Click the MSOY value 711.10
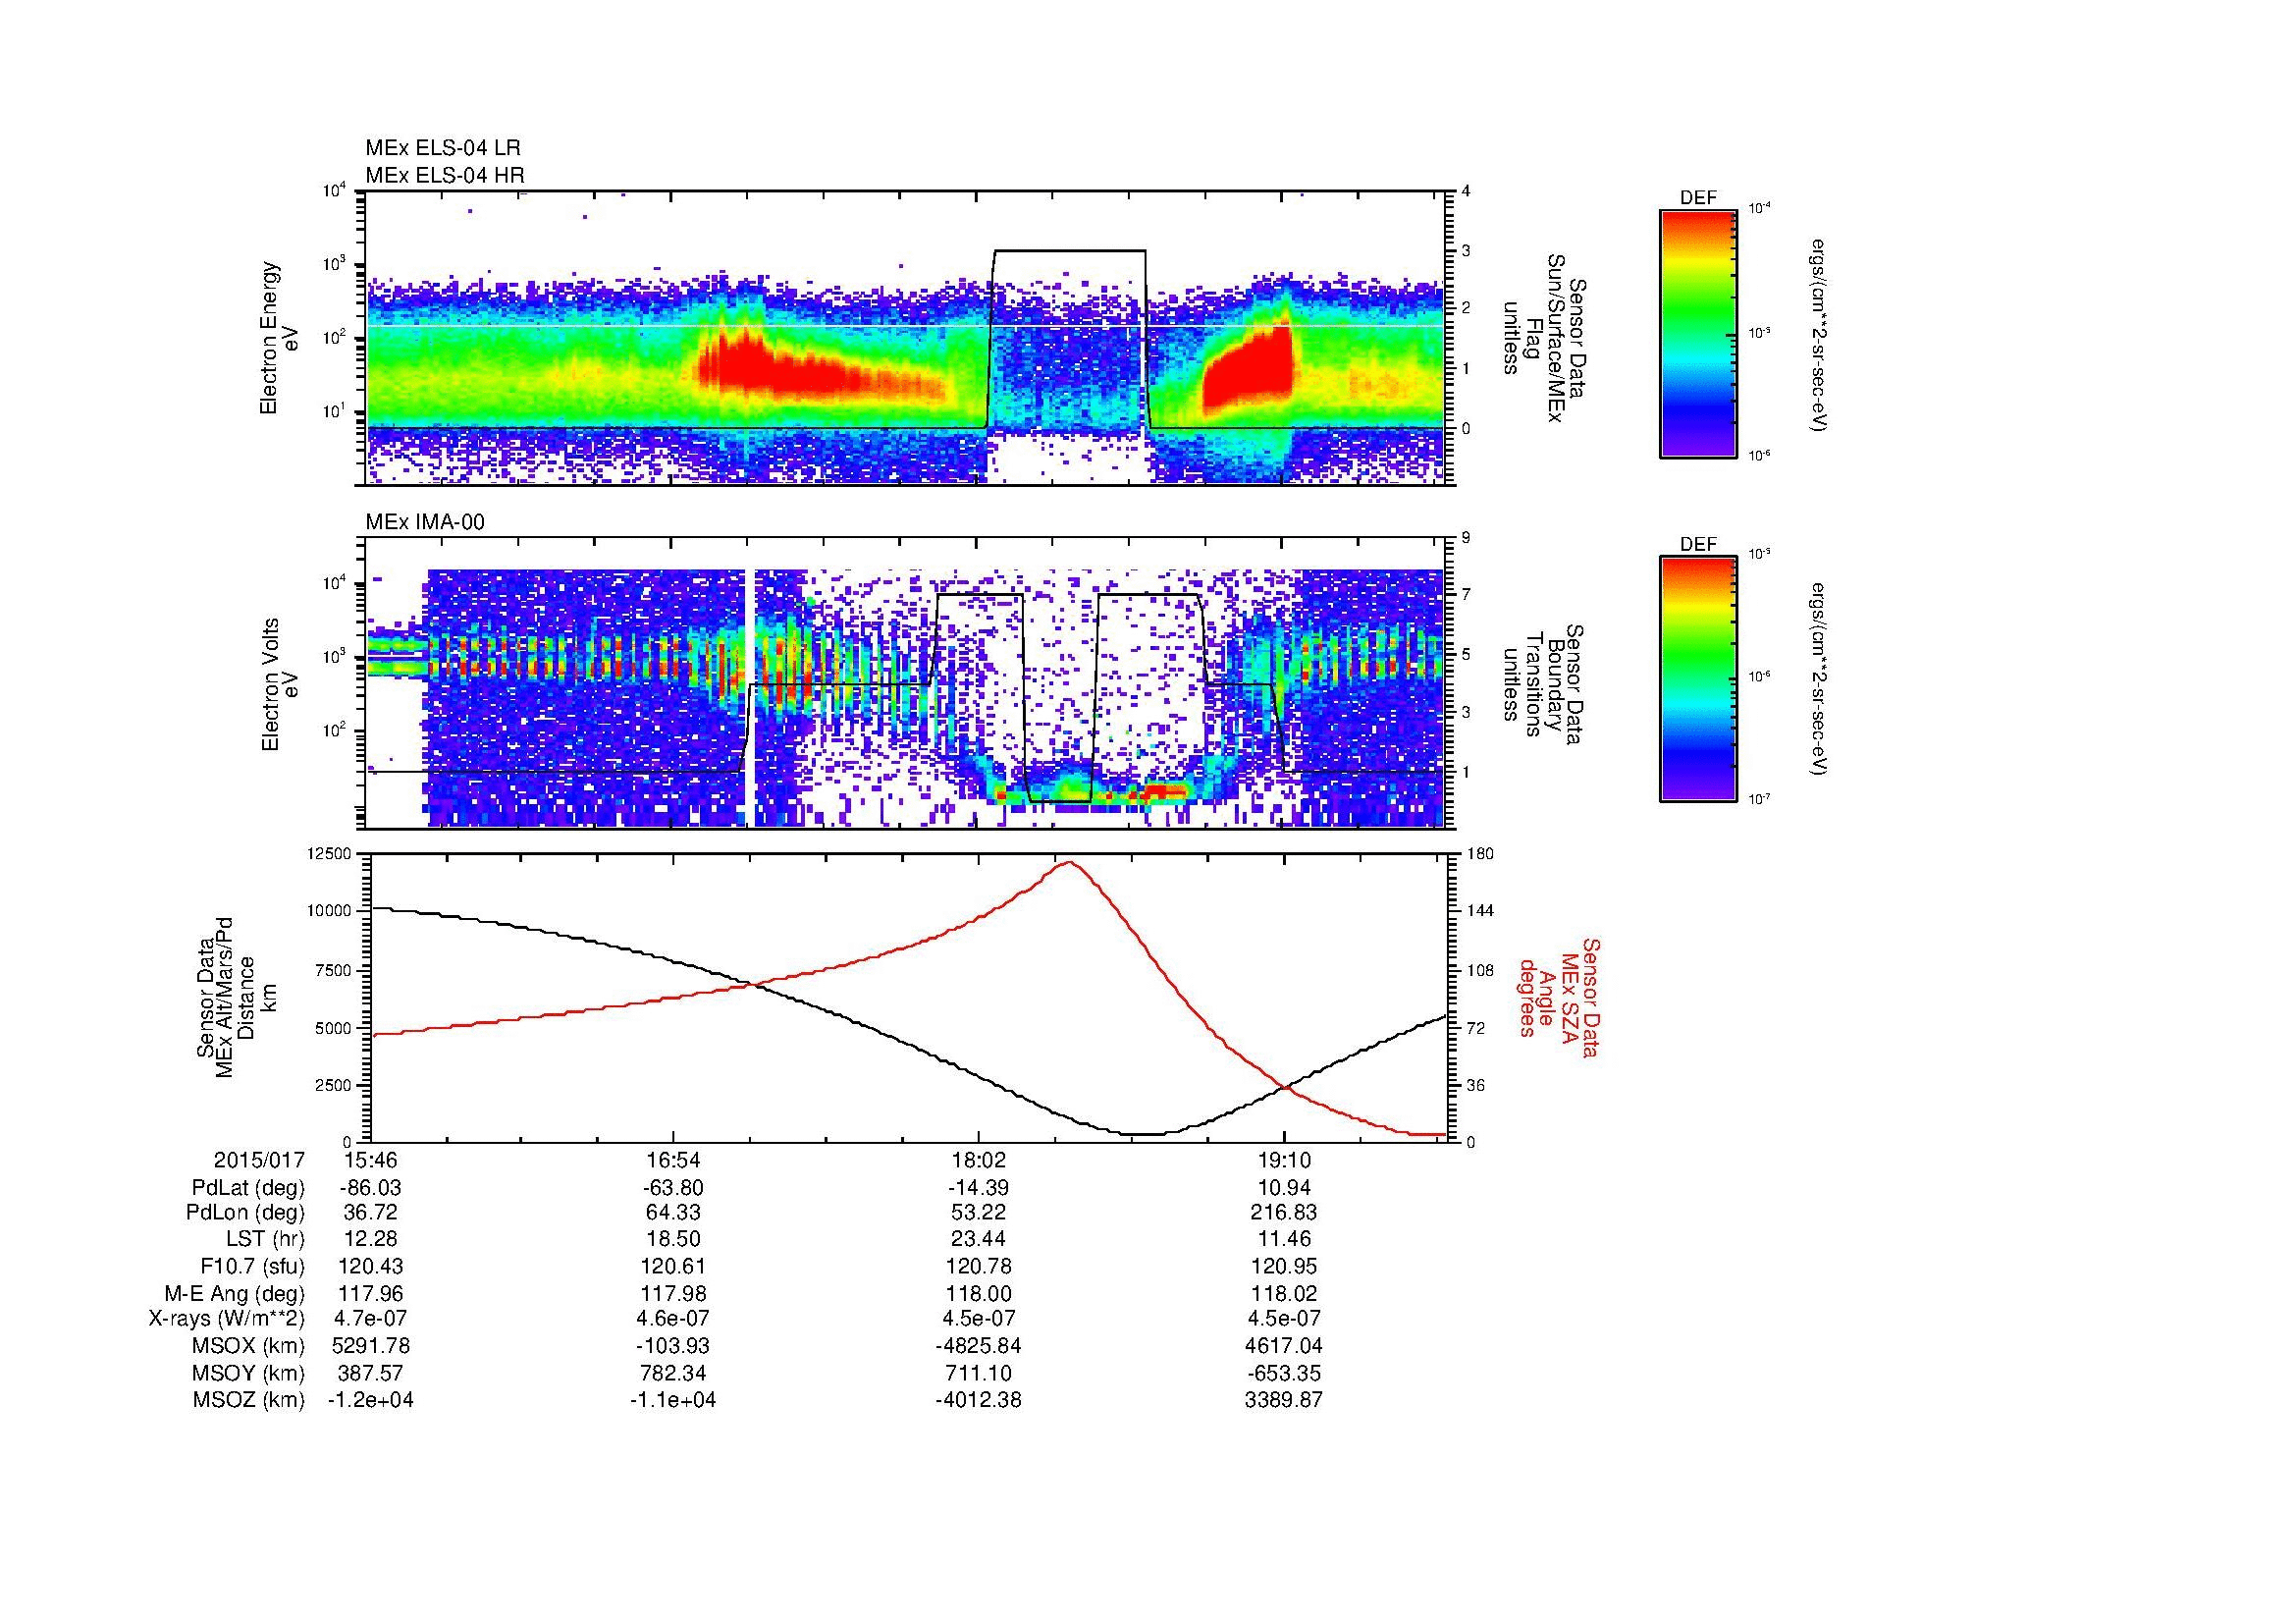Viewport: 2296px width, 1623px height. pos(979,1373)
